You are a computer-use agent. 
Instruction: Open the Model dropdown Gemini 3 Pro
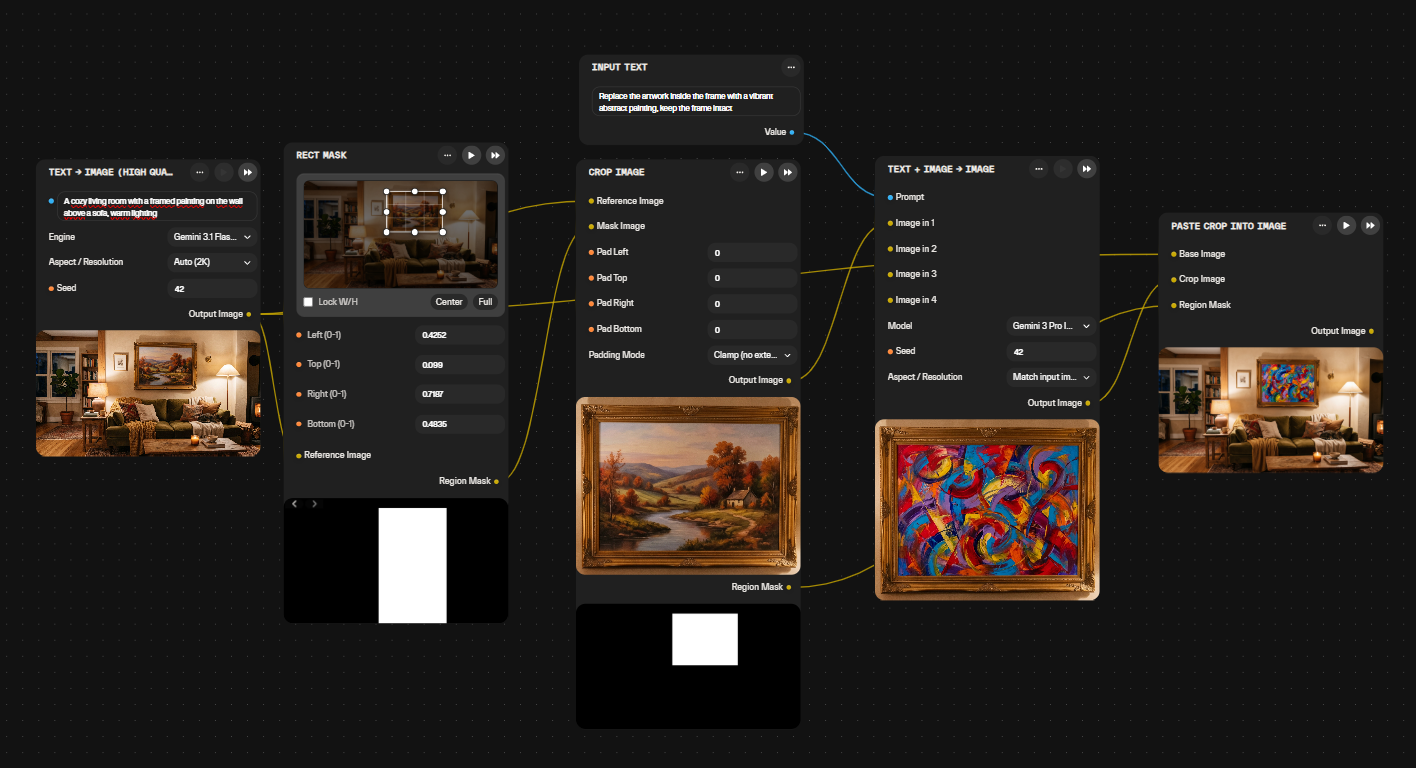(x=1051, y=326)
